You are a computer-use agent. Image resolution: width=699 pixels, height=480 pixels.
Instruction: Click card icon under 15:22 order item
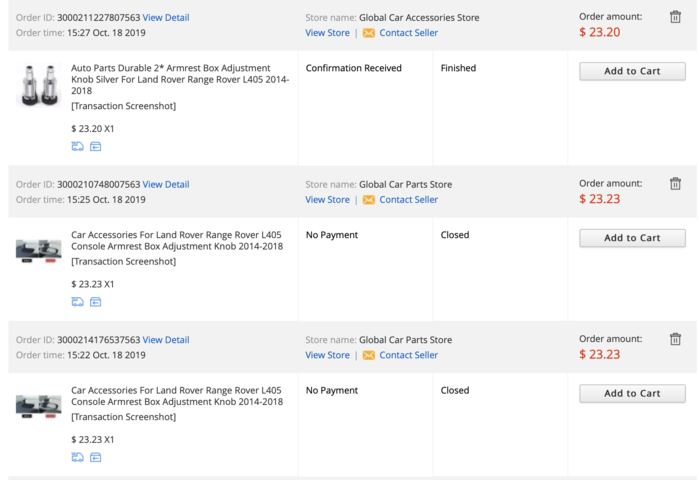95,457
